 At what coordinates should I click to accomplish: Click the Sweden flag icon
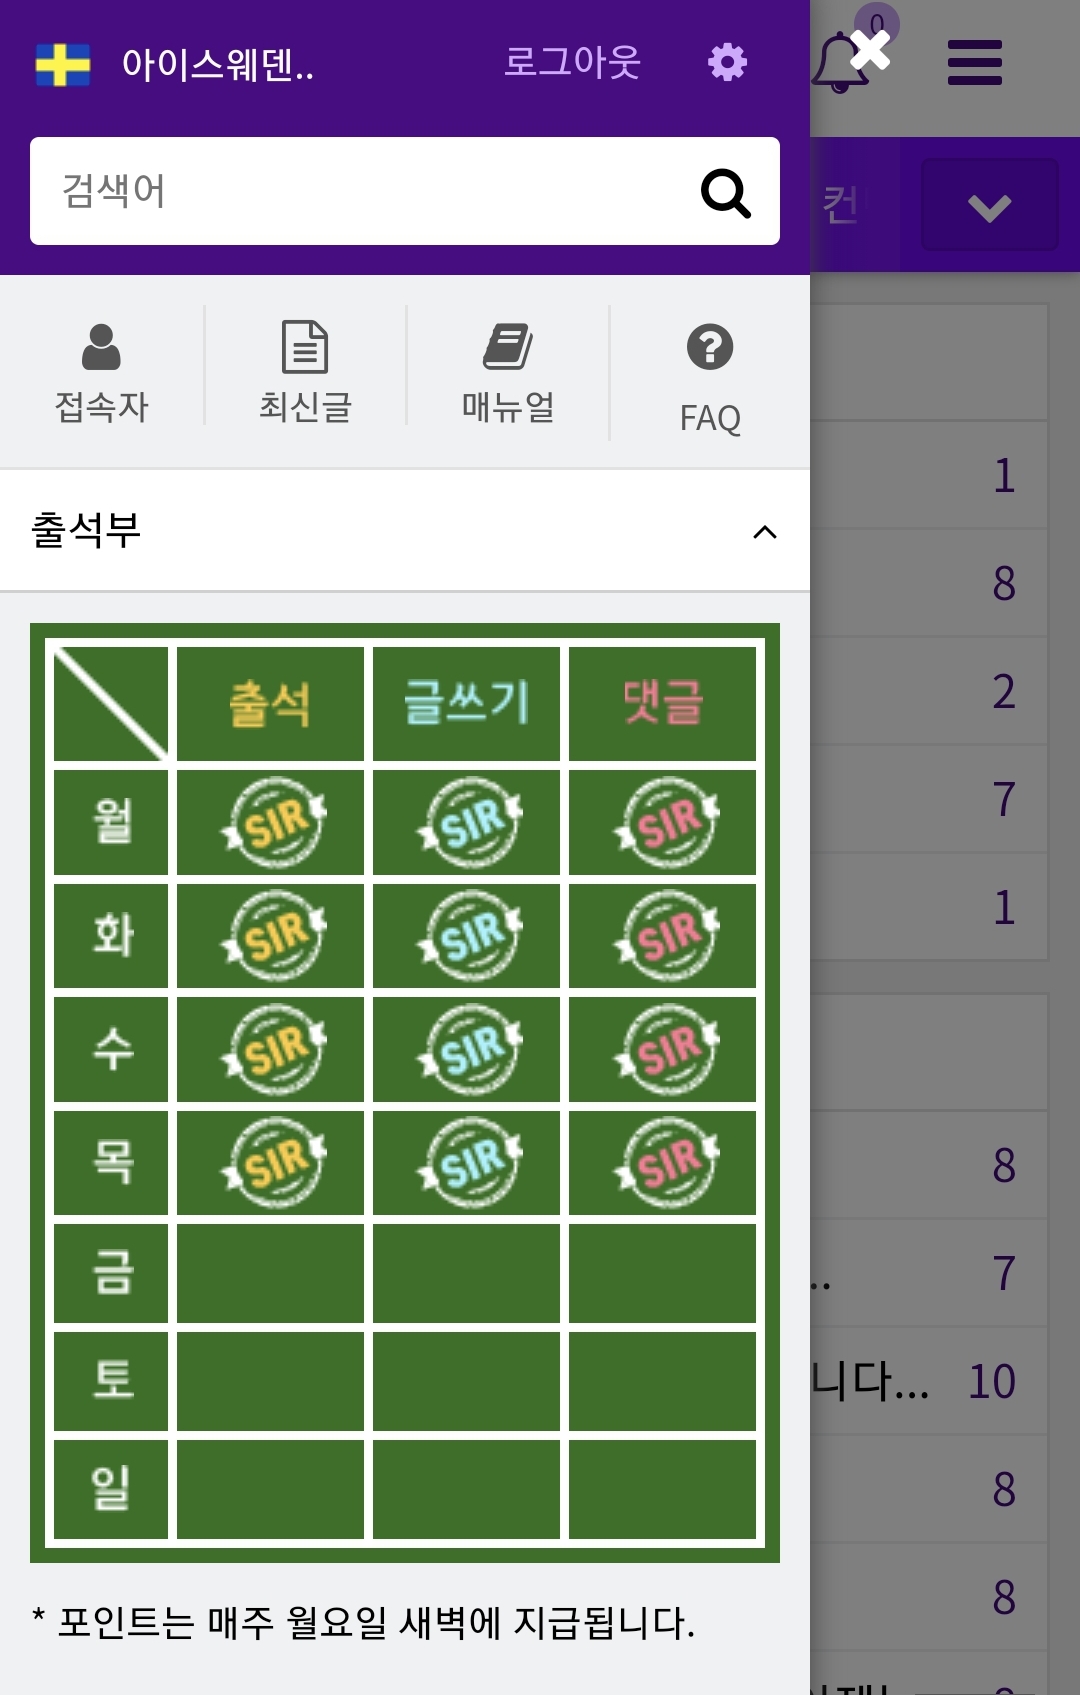click(63, 64)
